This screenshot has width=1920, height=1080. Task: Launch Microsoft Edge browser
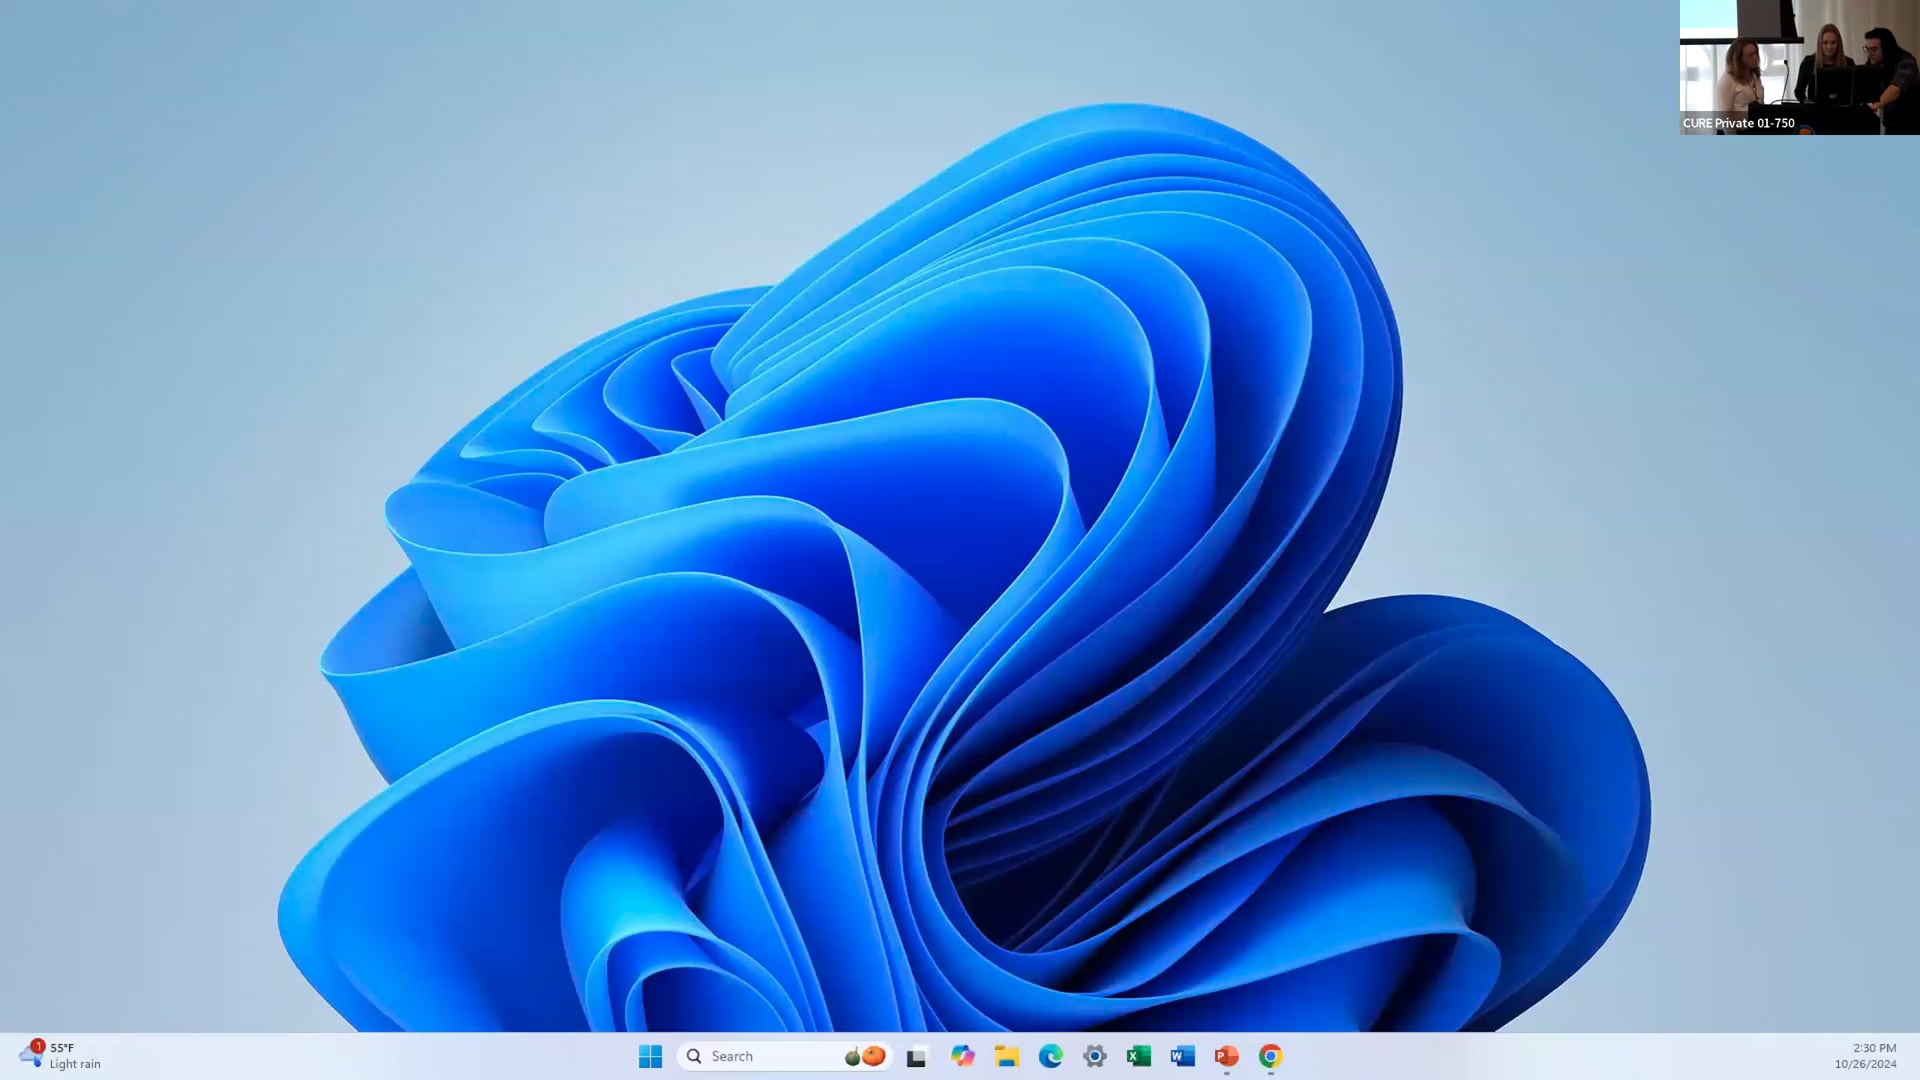click(1050, 1056)
